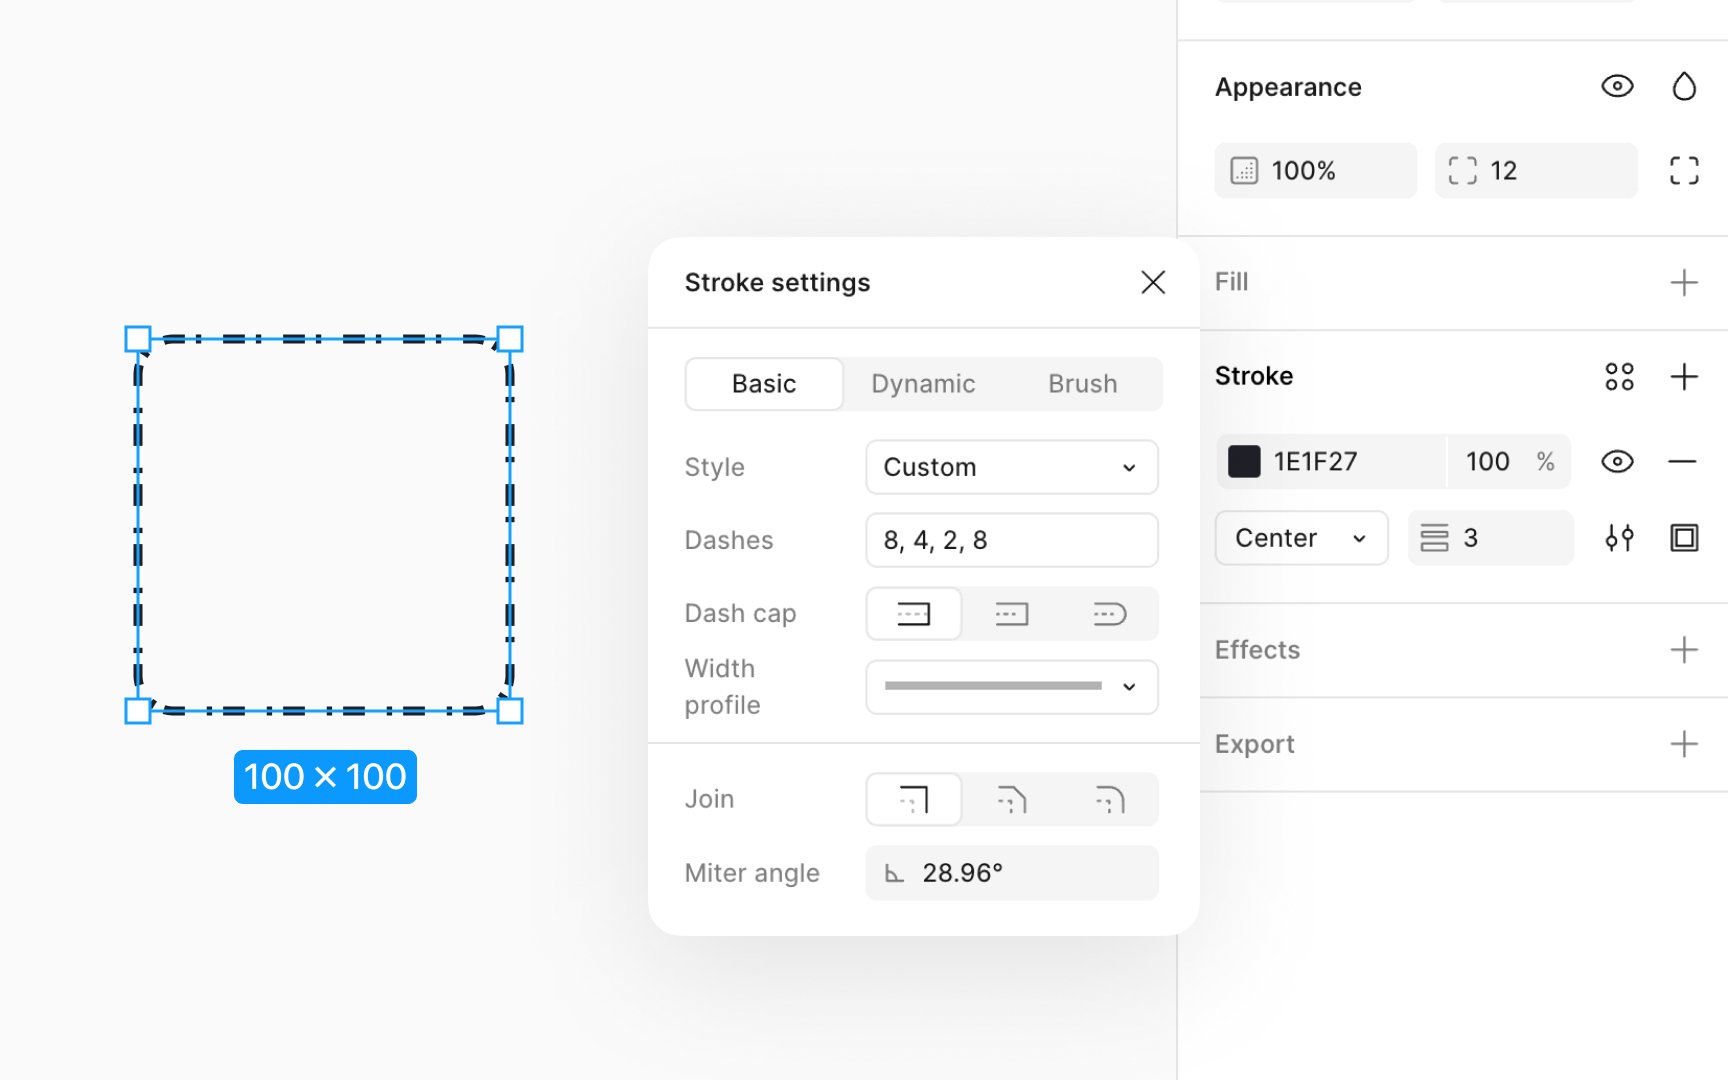This screenshot has width=1728, height=1080.
Task: Open the Center stroke alignment dropdown
Action: click(x=1301, y=538)
